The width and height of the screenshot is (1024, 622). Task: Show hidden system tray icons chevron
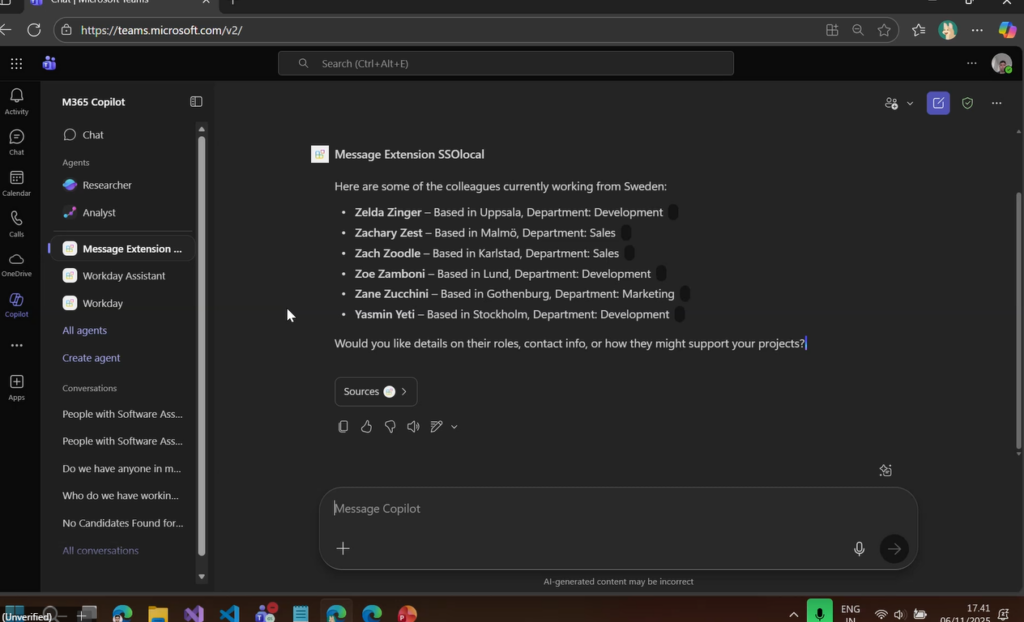(x=793, y=614)
